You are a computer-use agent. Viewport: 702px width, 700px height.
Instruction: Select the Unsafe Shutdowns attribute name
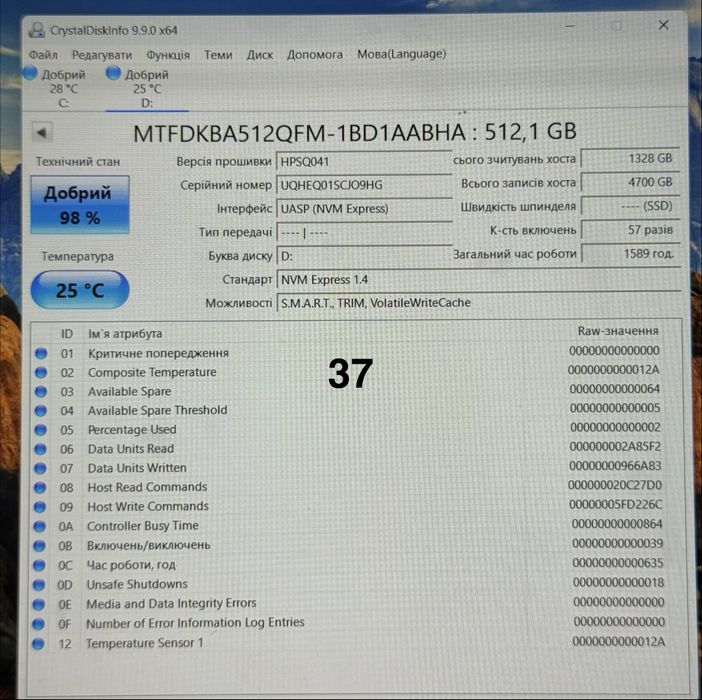click(x=137, y=585)
